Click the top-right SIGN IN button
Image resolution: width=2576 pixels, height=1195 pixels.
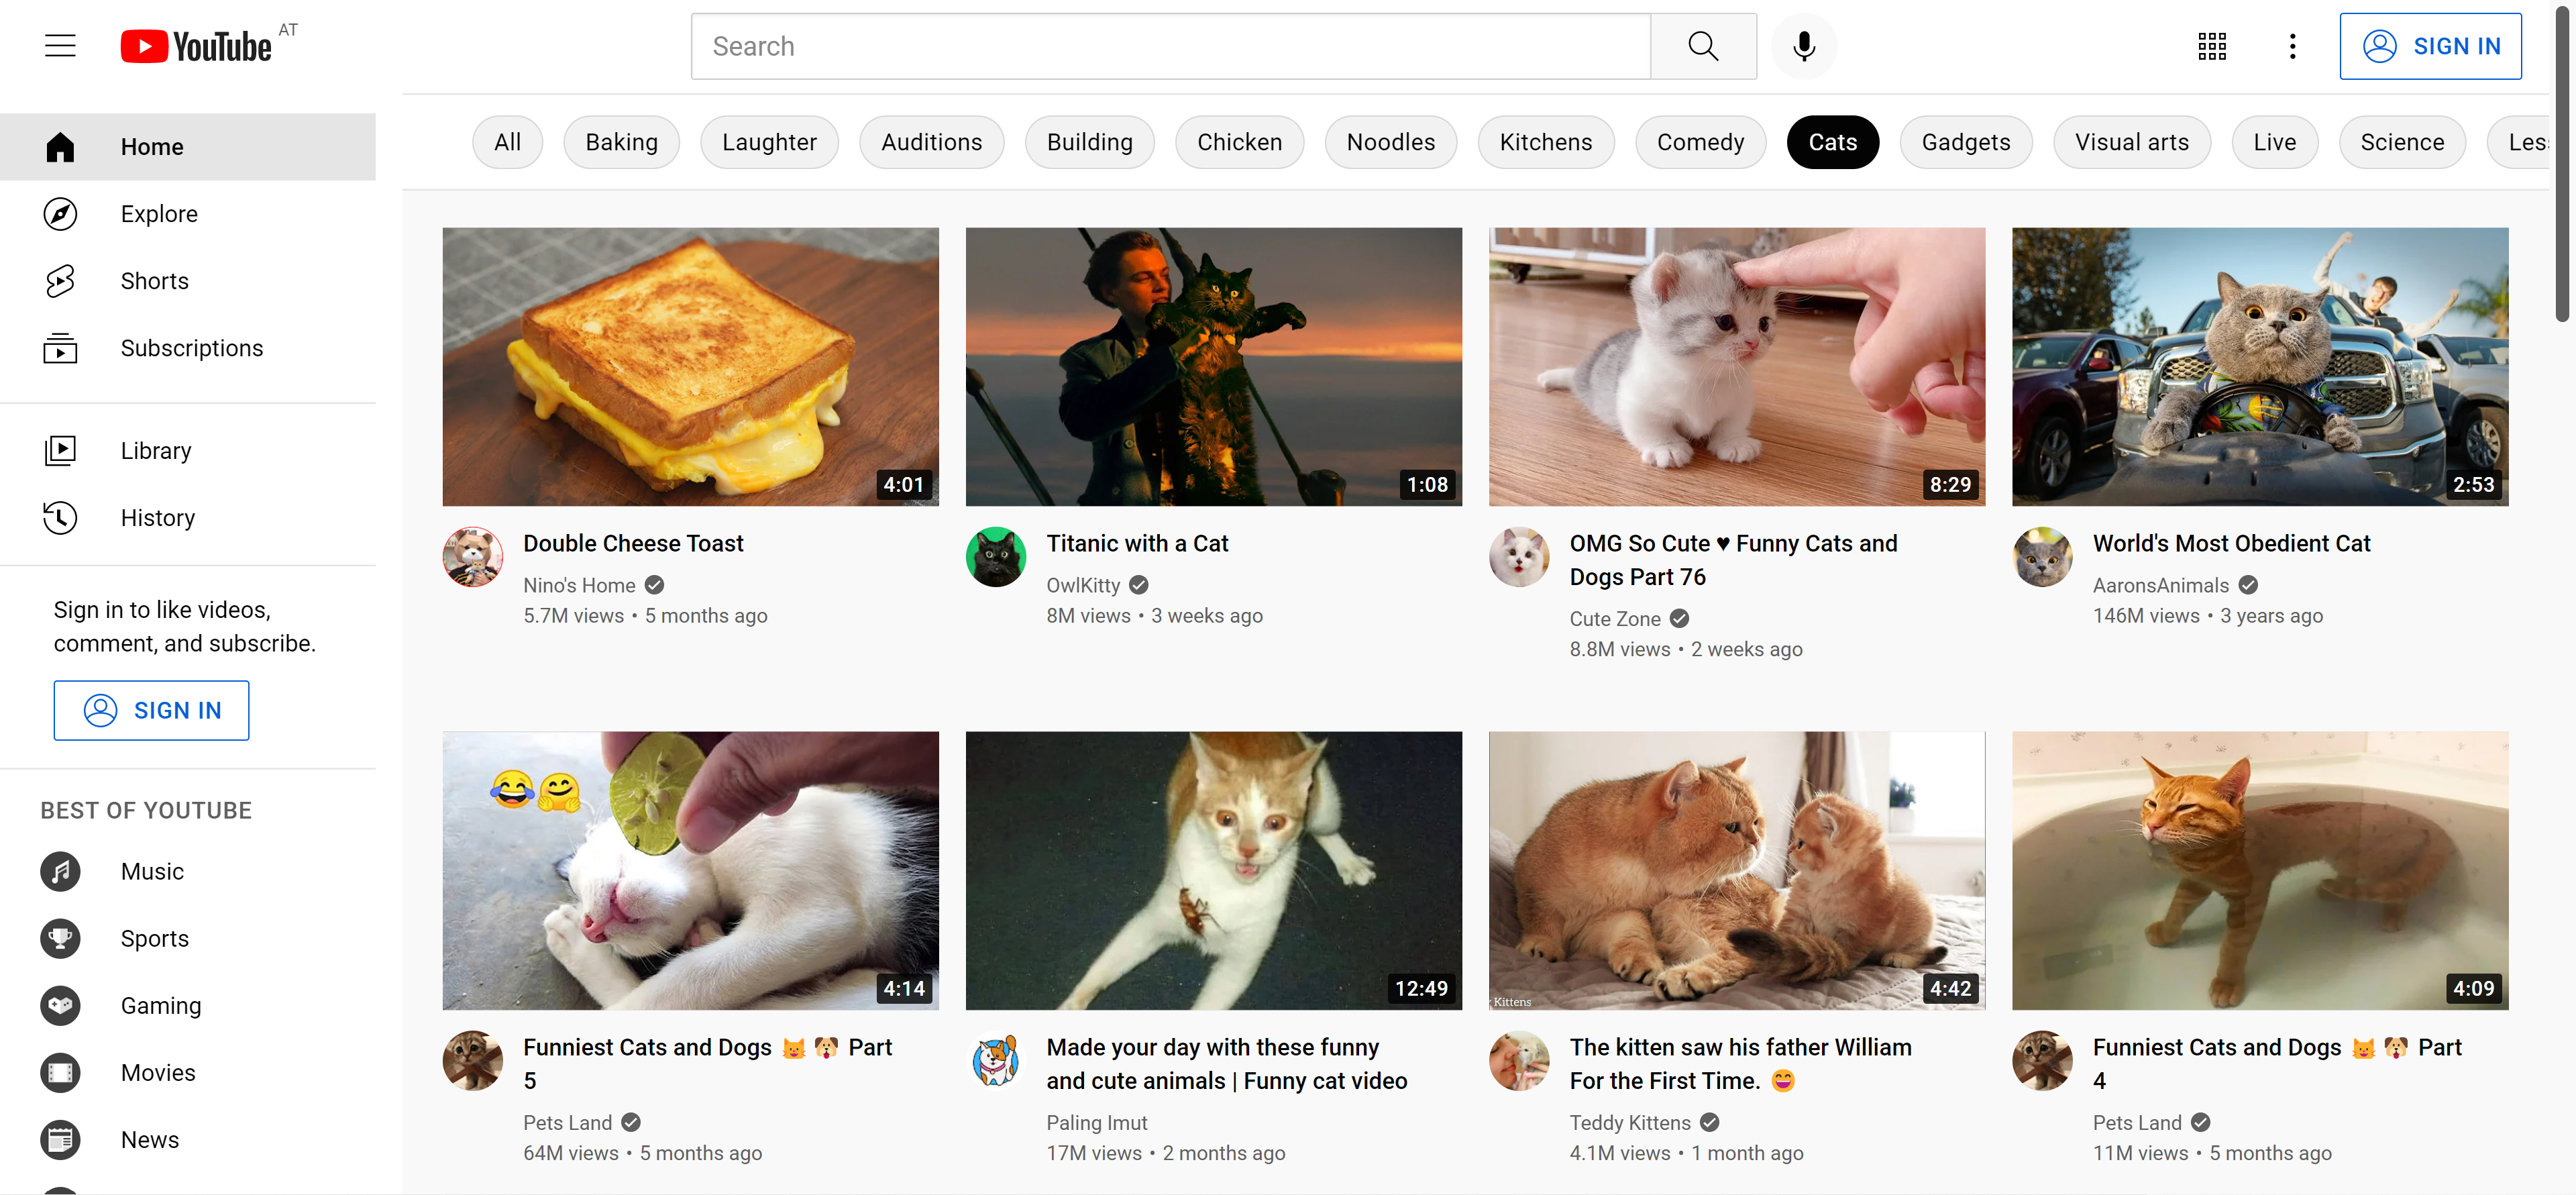click(x=2429, y=46)
